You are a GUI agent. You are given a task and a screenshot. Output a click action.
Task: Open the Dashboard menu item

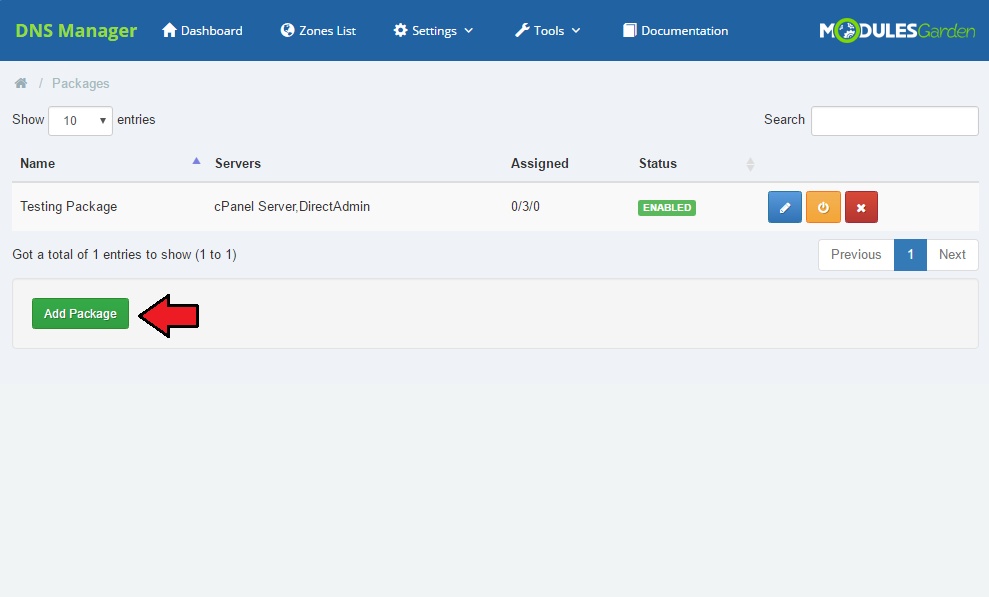202,30
